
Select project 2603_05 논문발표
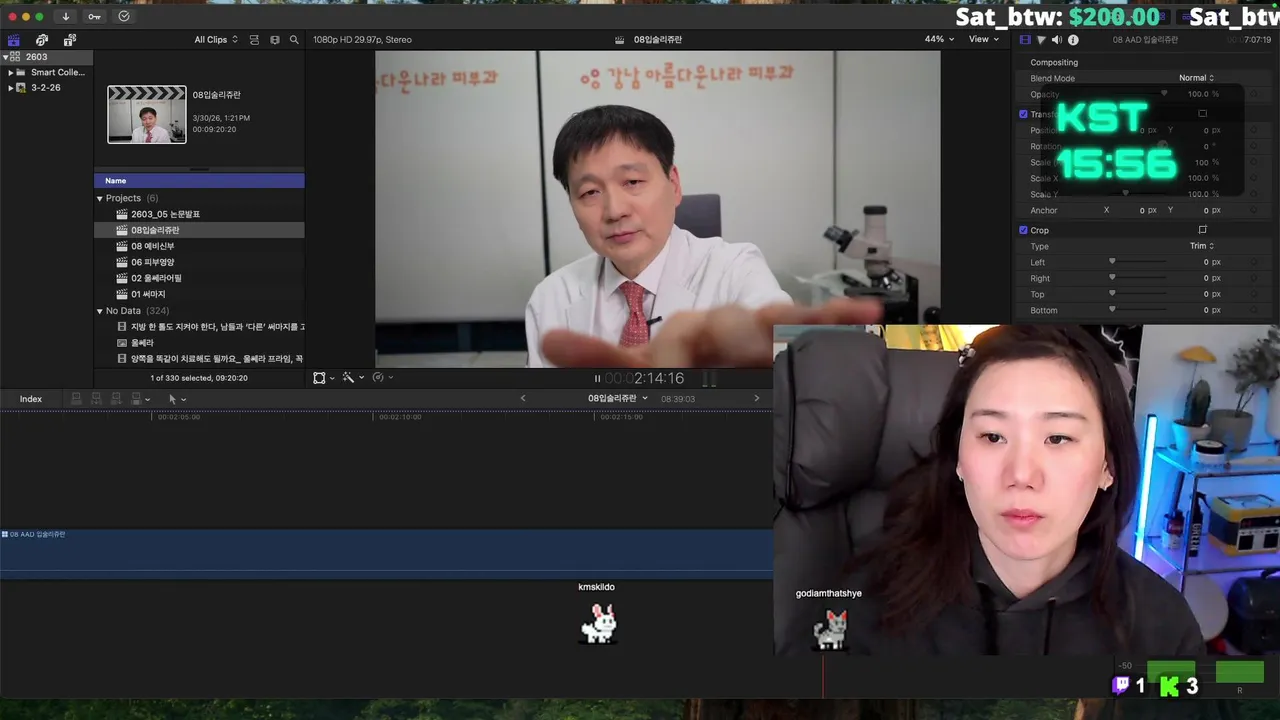click(x=199, y=214)
